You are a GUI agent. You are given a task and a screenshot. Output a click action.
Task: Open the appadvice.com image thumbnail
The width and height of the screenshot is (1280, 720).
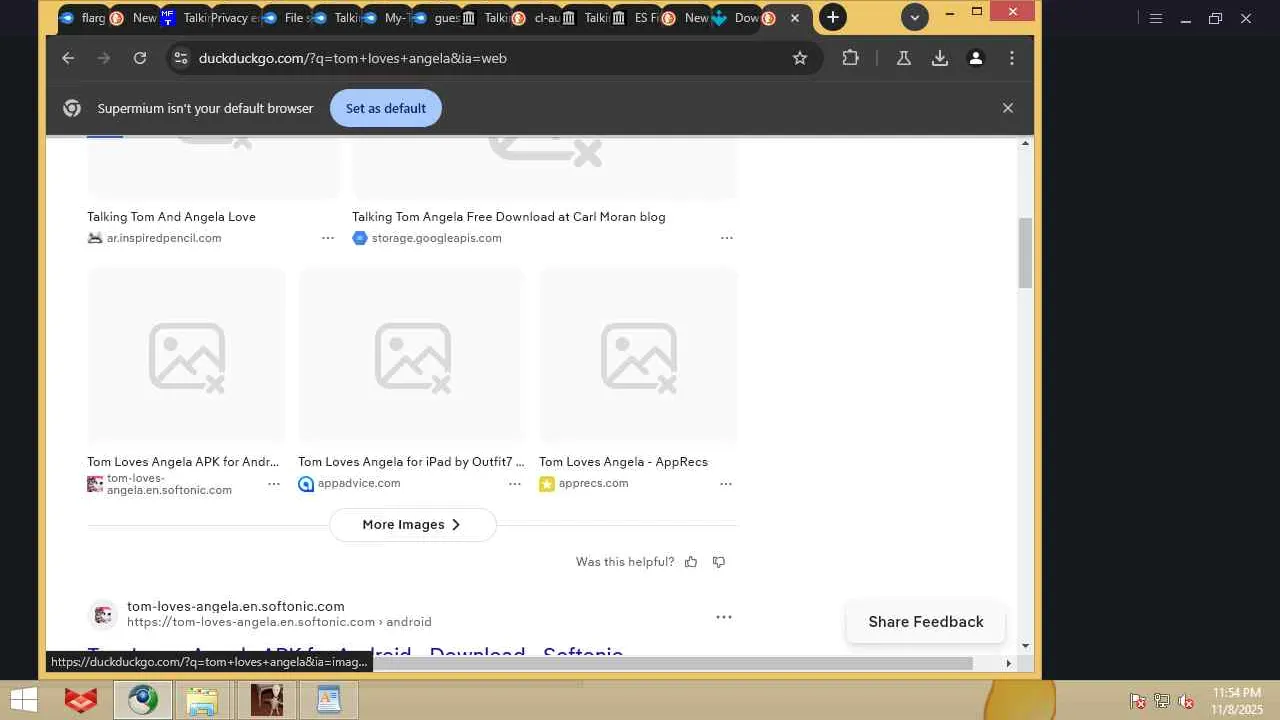coord(412,356)
